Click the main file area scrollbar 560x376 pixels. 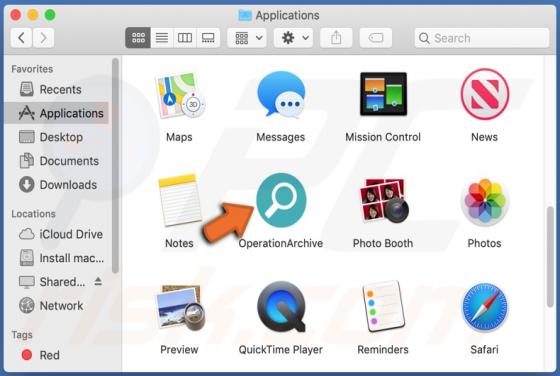pos(550,256)
